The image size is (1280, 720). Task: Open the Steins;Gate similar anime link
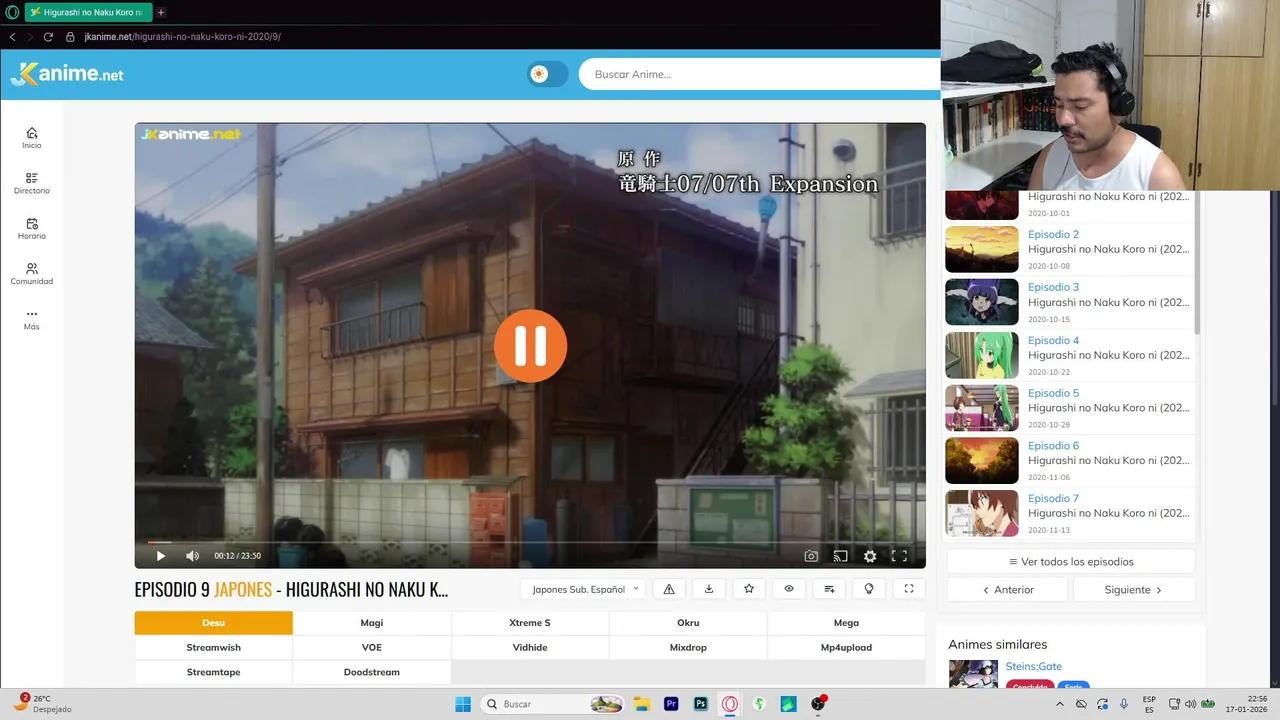click(x=1034, y=666)
